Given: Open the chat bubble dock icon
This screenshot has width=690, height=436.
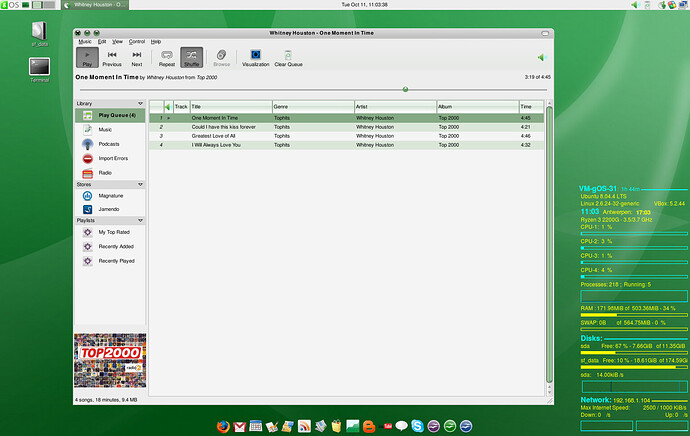Looking at the screenshot, I should click(401, 426).
